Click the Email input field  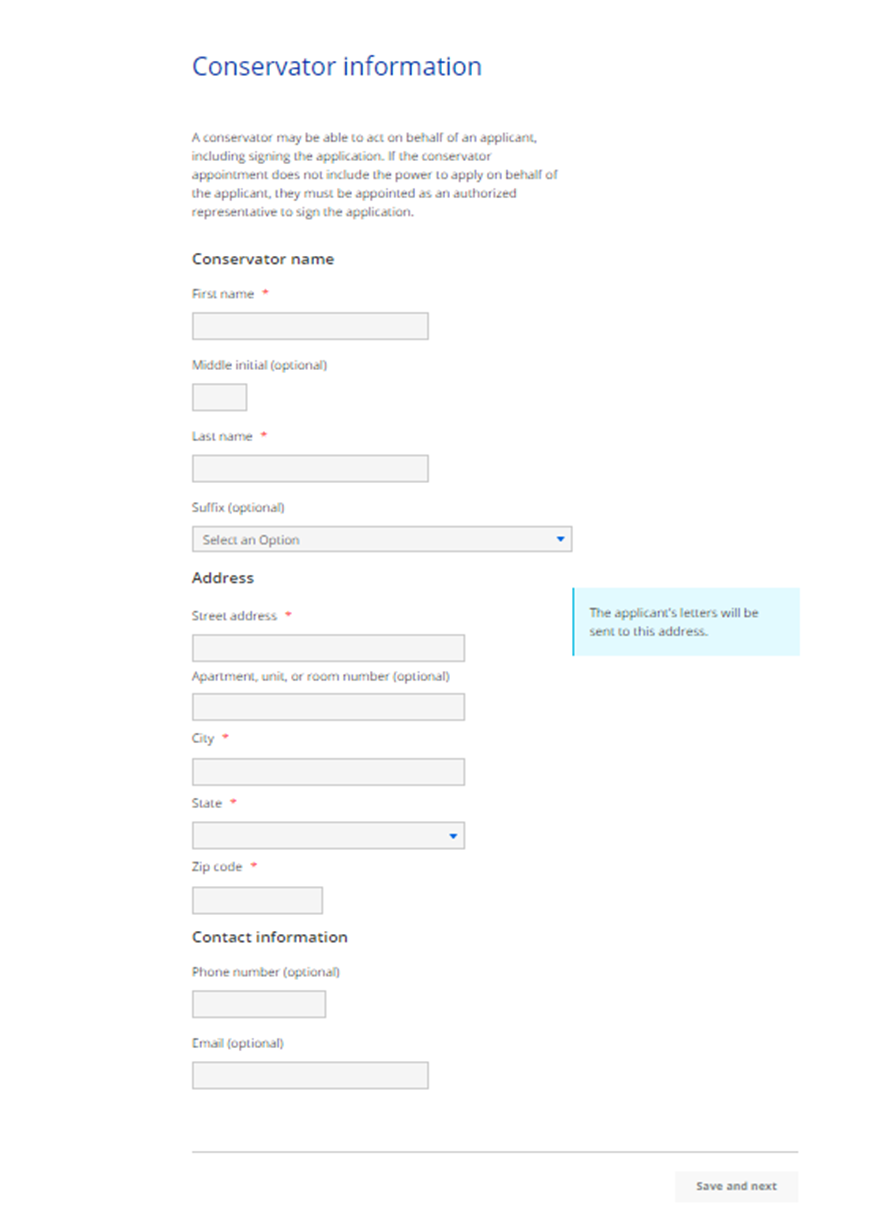(310, 1075)
